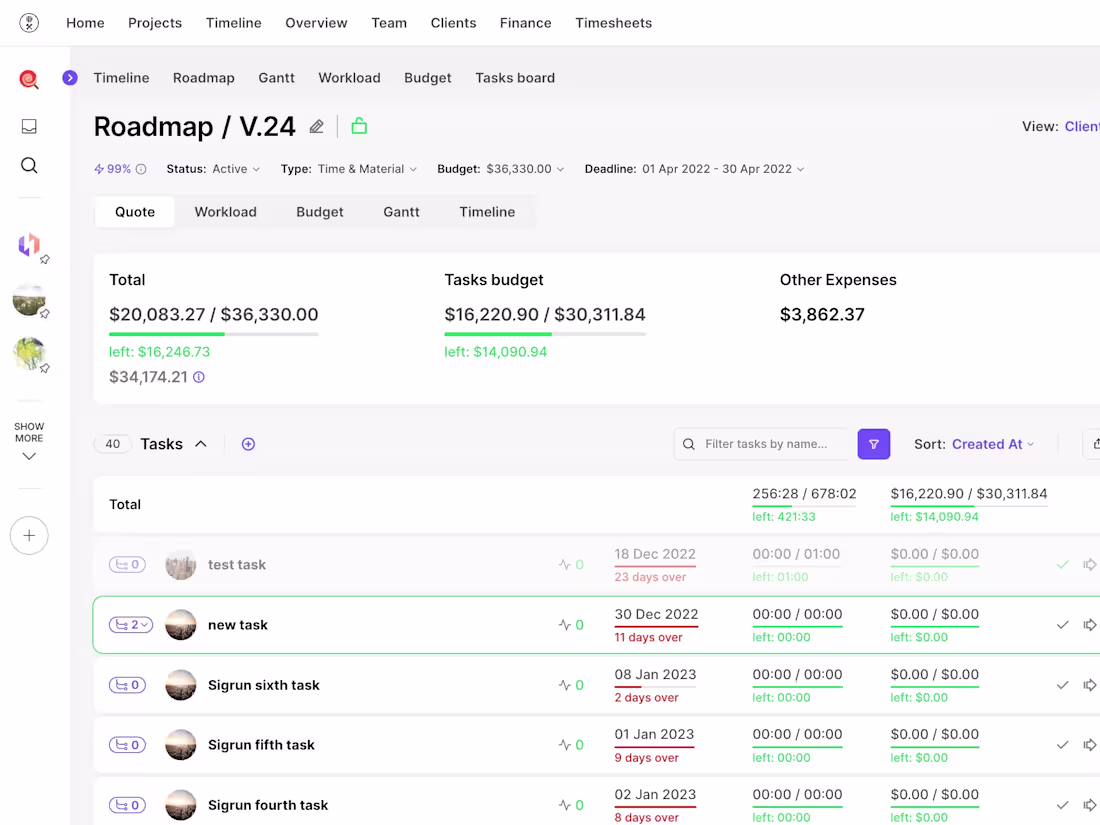Select the Gantt tab under project title
1100x825 pixels.
tap(401, 212)
